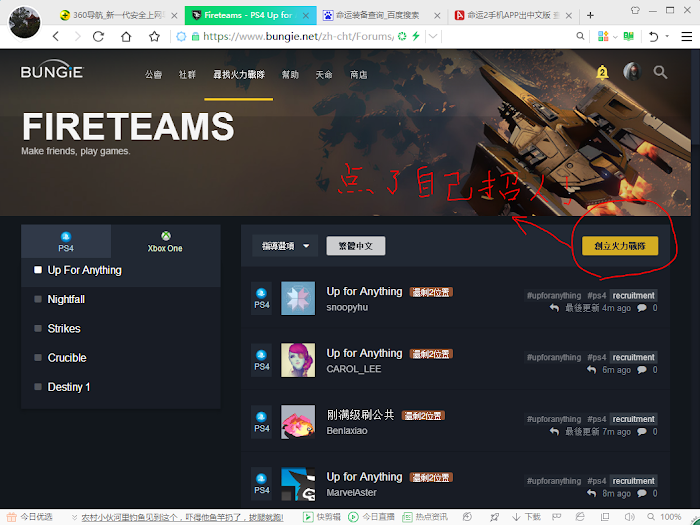Select Up For Anything activity filter
700x525 pixels.
tap(121, 271)
